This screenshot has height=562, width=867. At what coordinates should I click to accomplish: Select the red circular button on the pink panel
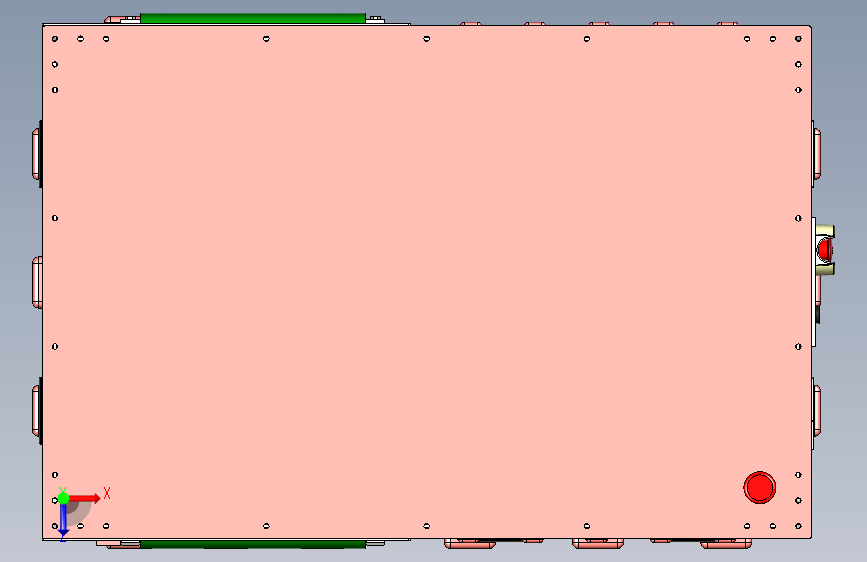[x=759, y=487]
